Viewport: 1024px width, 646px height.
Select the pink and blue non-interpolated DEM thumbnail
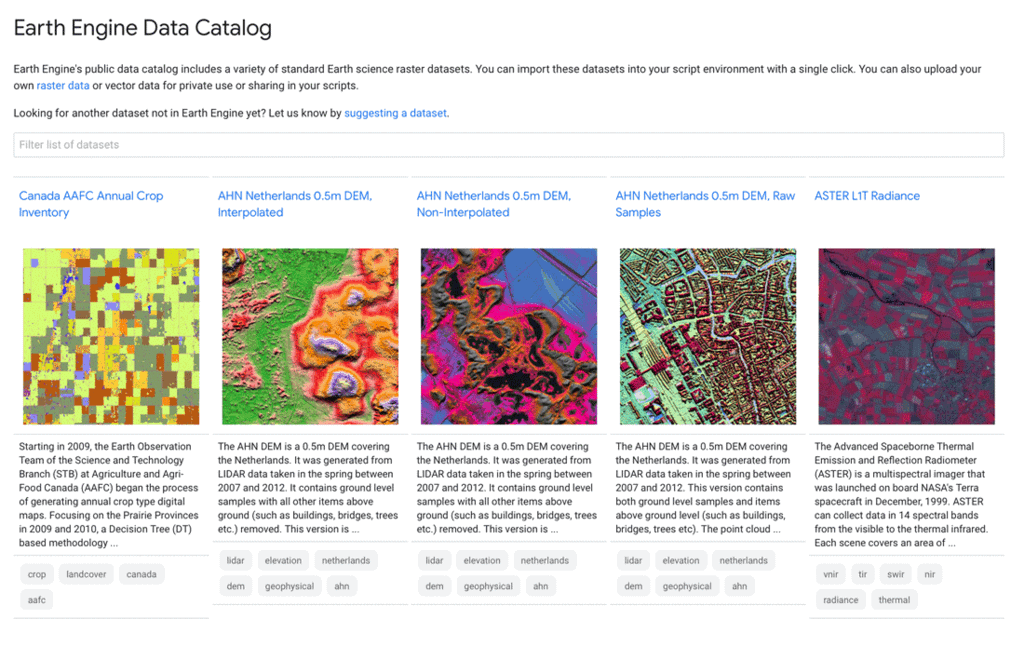pos(509,336)
